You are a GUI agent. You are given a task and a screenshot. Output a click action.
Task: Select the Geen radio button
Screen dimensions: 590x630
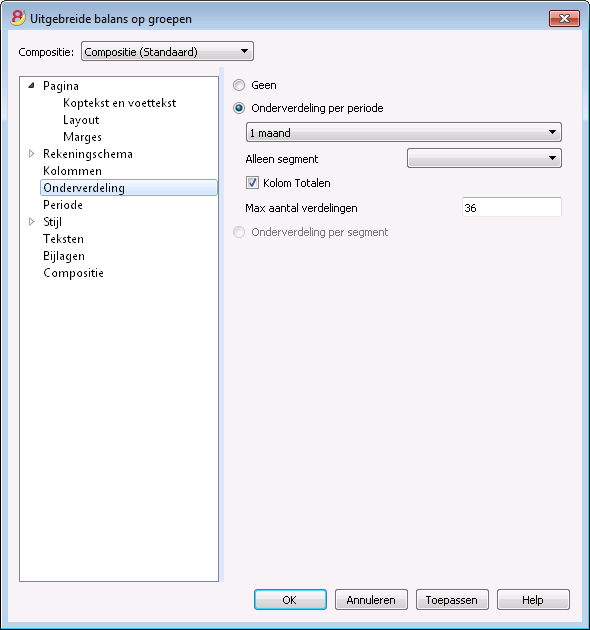point(239,85)
